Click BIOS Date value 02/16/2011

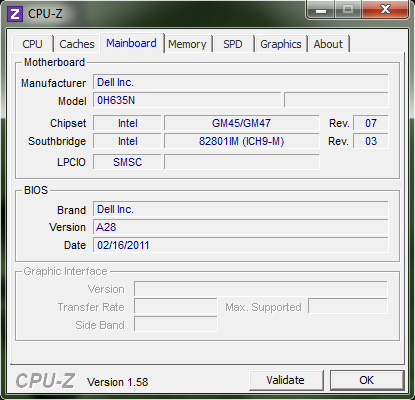coord(240,245)
